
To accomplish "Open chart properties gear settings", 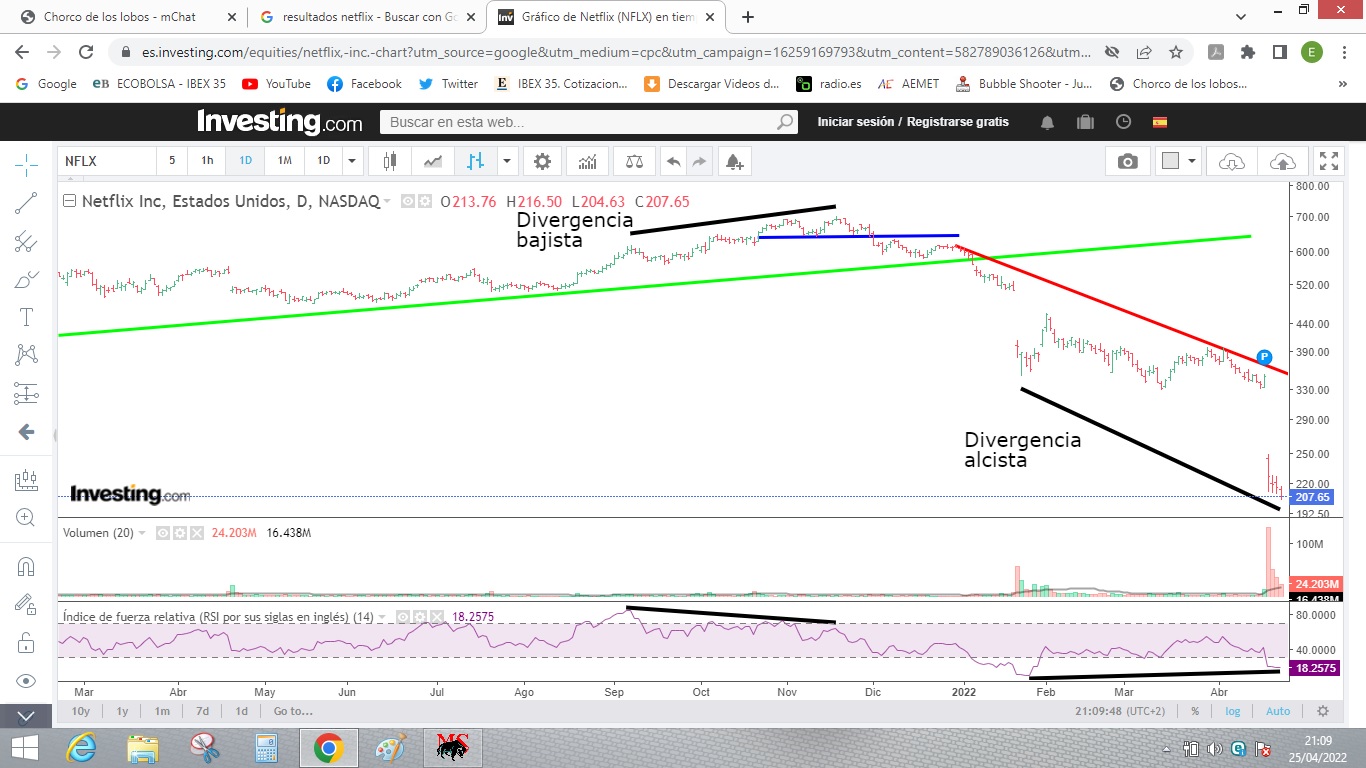I will [542, 160].
